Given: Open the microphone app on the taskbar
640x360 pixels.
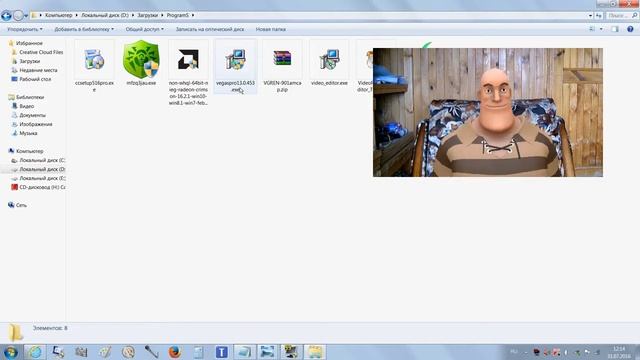Looking at the screenshot, I should click(151, 352).
